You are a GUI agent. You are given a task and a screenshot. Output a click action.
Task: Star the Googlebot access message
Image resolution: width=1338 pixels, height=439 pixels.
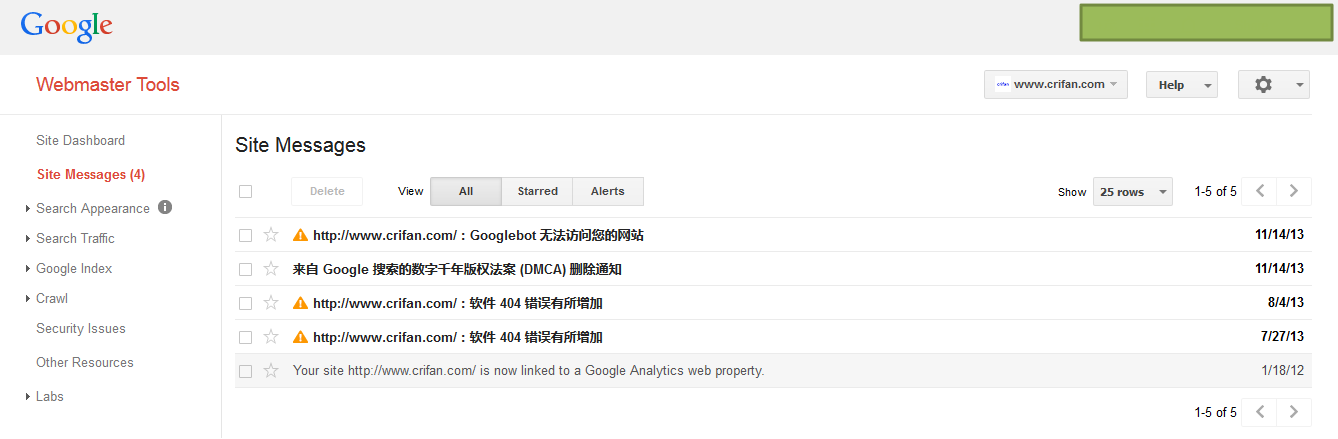click(270, 235)
